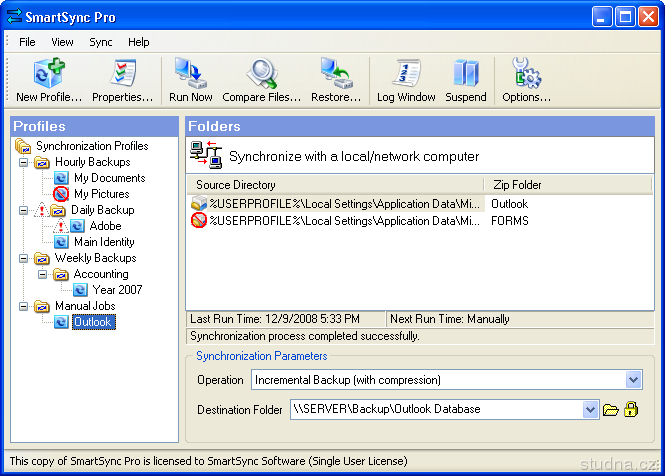Open profile Properties from toolbar

[x=122, y=79]
